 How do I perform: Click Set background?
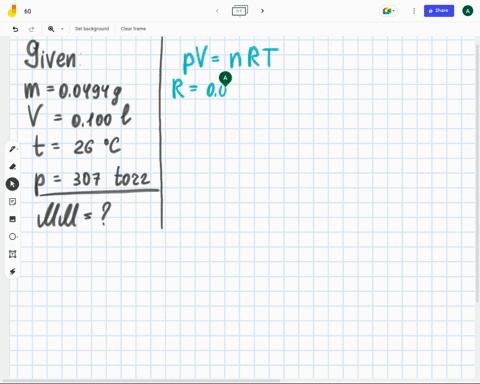click(x=92, y=29)
